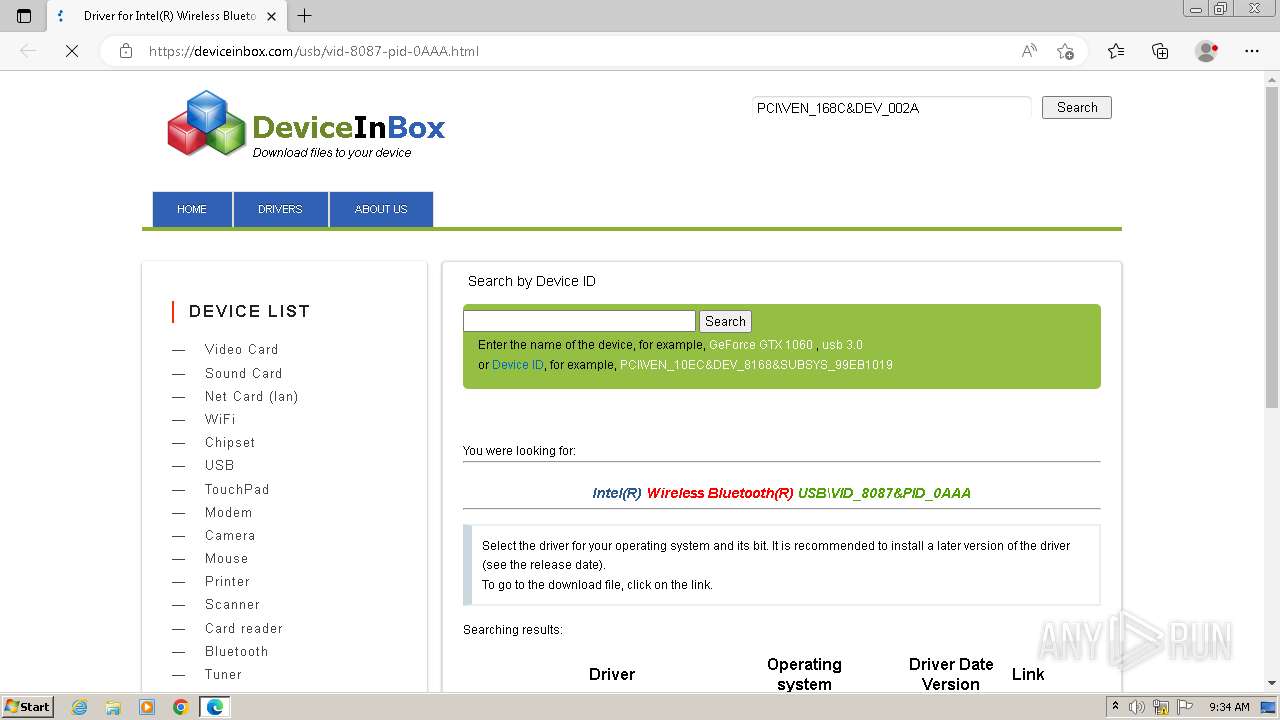This screenshot has width=1280, height=720.
Task: Open Tuner in device list
Action: pyautogui.click(x=224, y=674)
